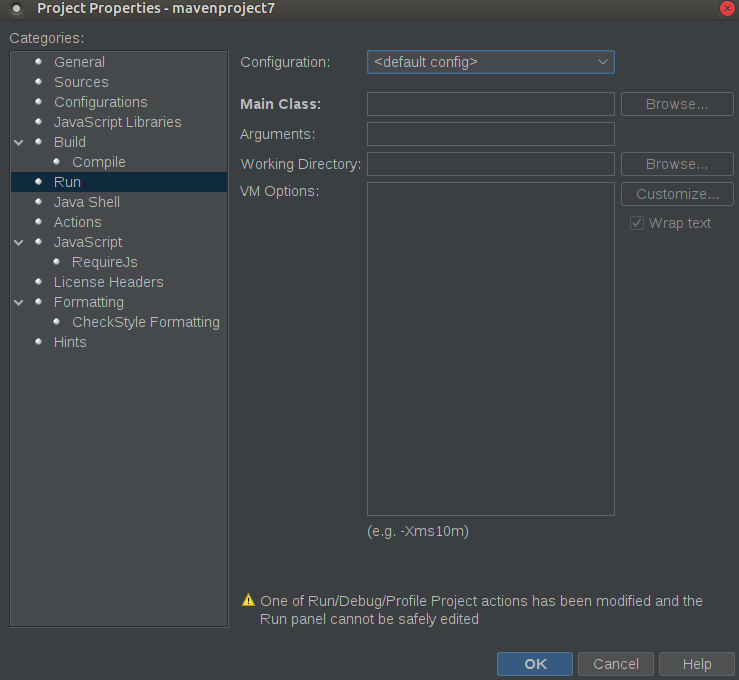Click the 'Run panel cannot be safely edited' warning text

[x=369, y=619]
